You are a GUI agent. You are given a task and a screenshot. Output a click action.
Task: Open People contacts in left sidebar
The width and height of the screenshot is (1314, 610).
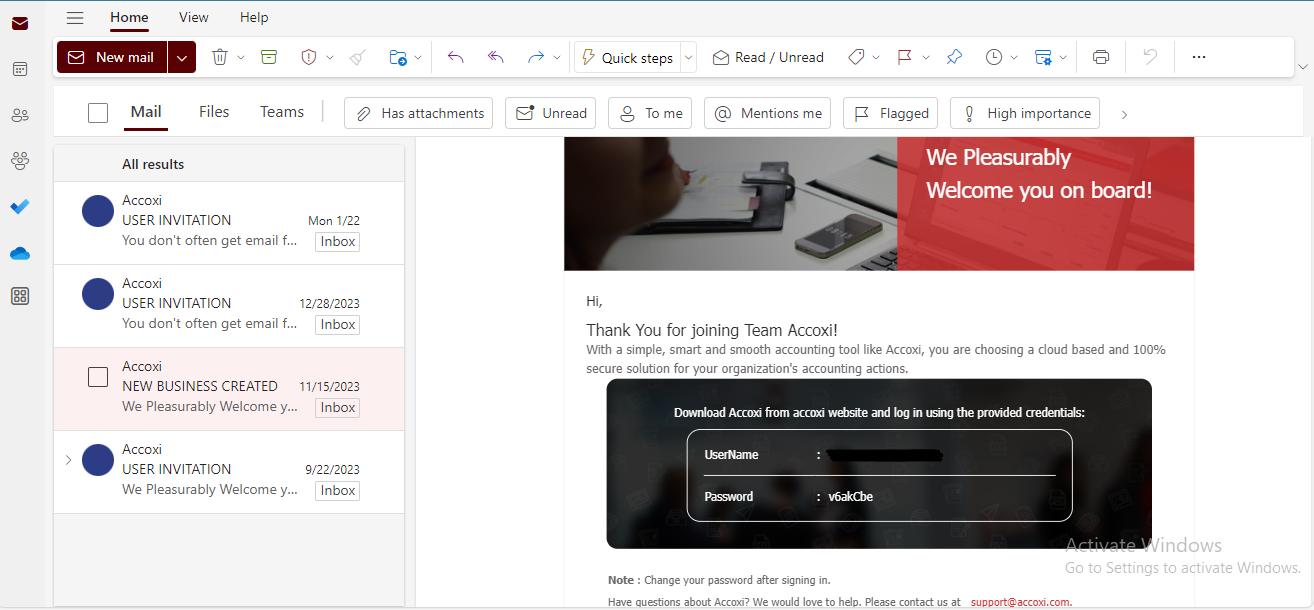(20, 115)
